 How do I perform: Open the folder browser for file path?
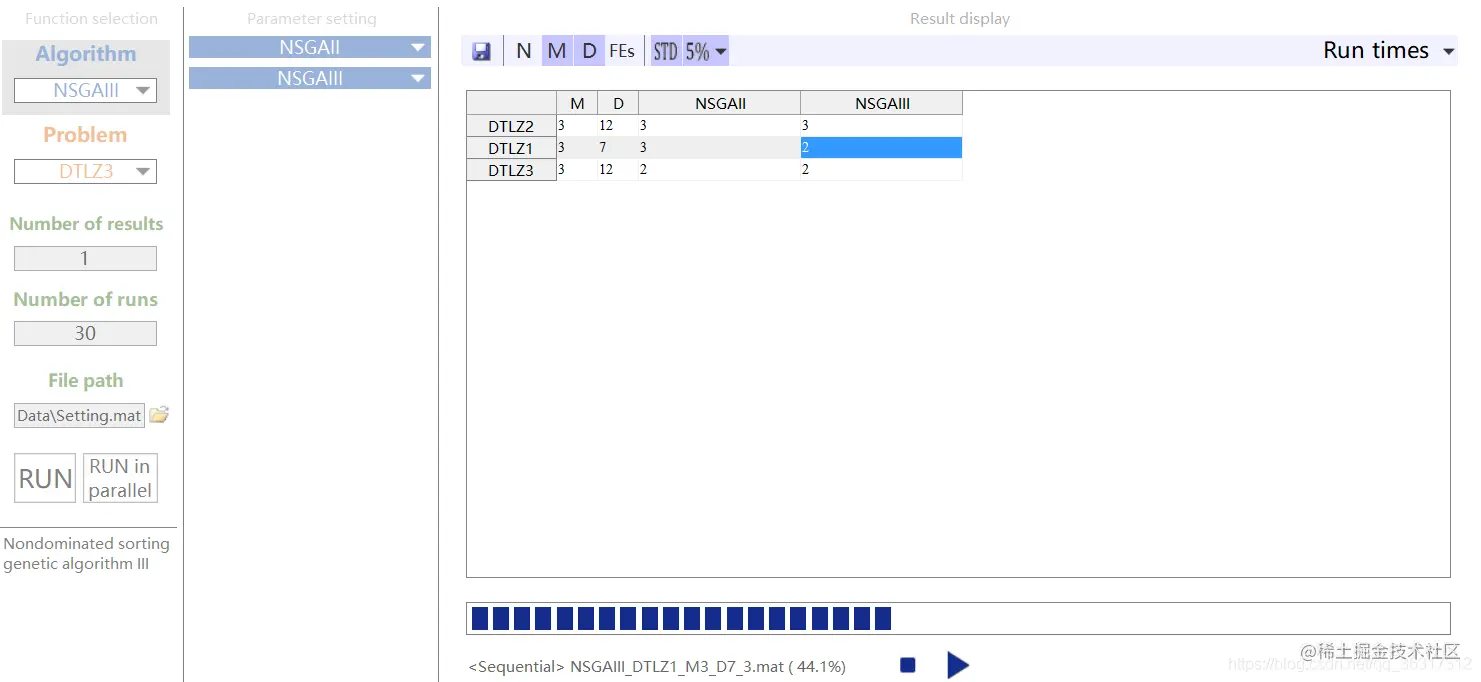(158, 415)
